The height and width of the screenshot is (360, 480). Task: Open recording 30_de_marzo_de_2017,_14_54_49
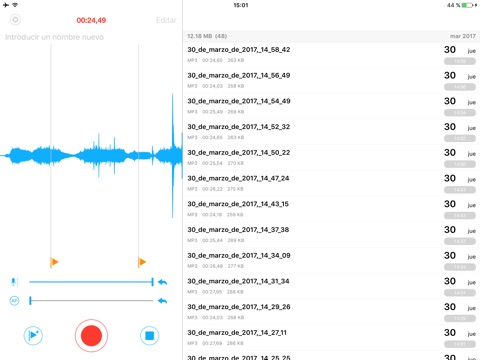click(332, 106)
